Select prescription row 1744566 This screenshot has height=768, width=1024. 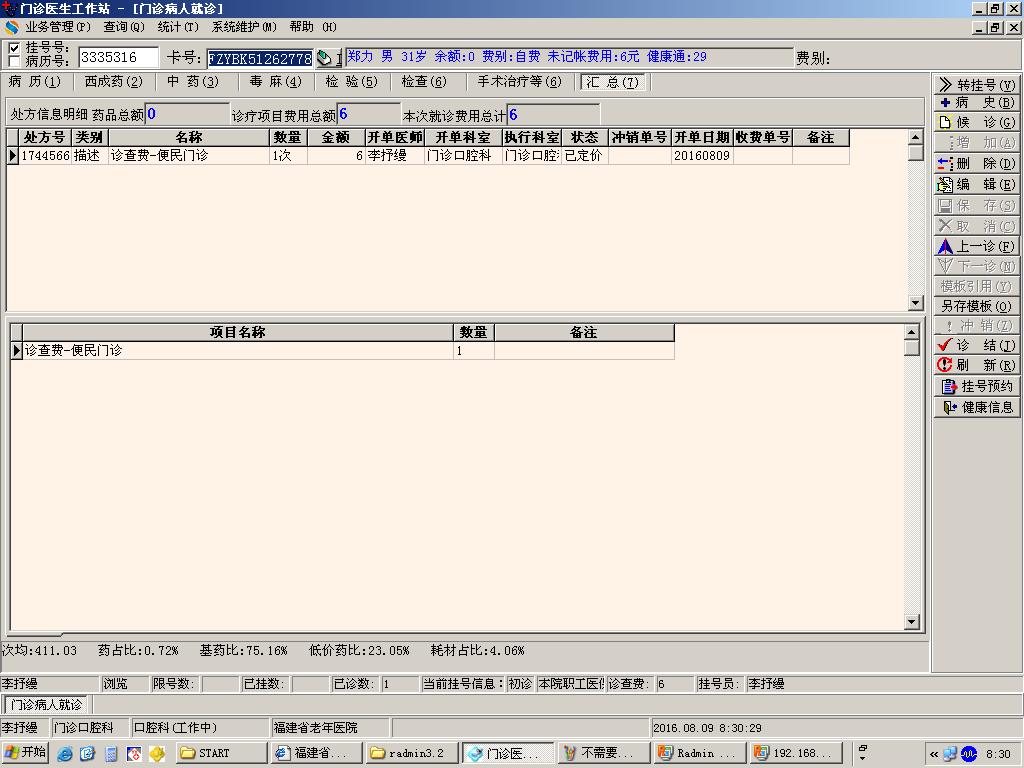tap(428, 155)
